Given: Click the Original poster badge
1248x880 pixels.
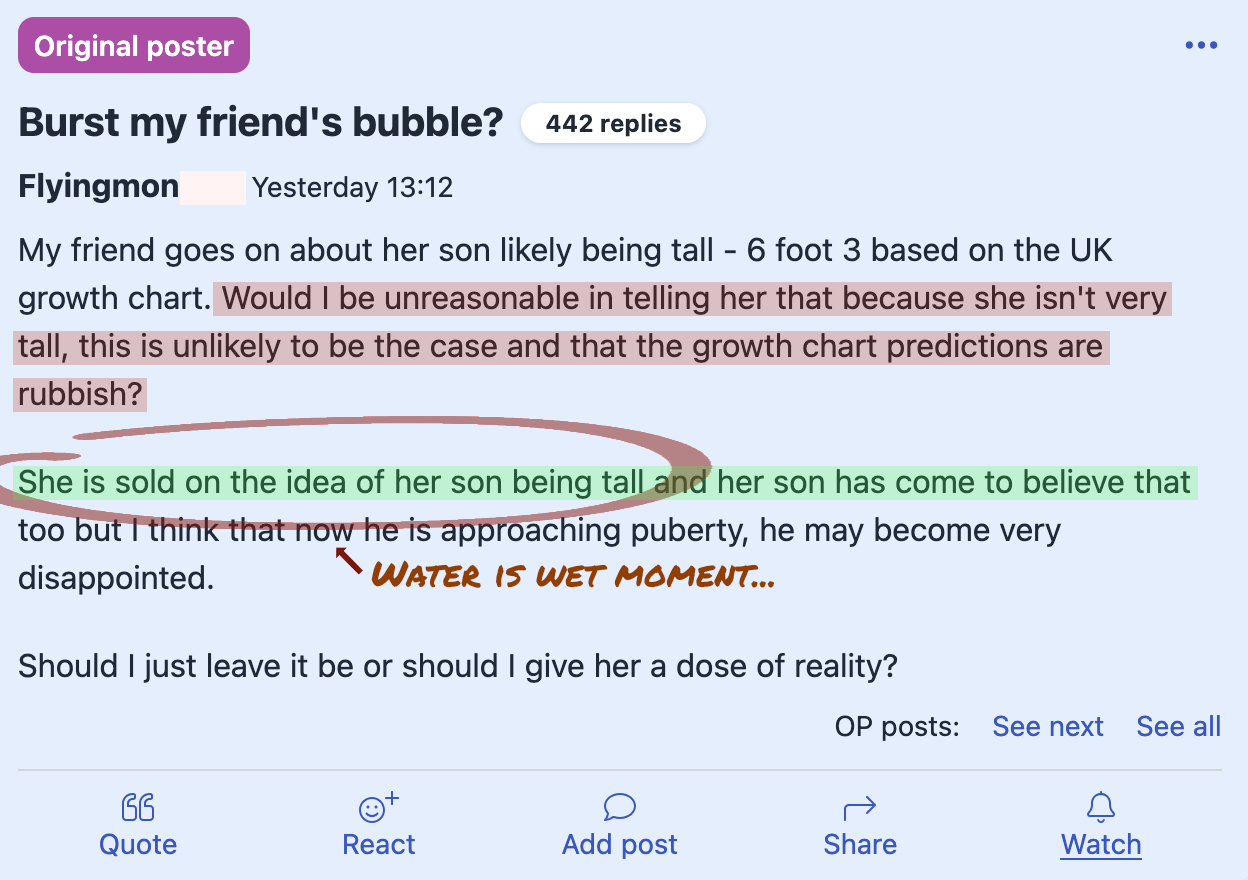Looking at the screenshot, I should [x=133, y=45].
